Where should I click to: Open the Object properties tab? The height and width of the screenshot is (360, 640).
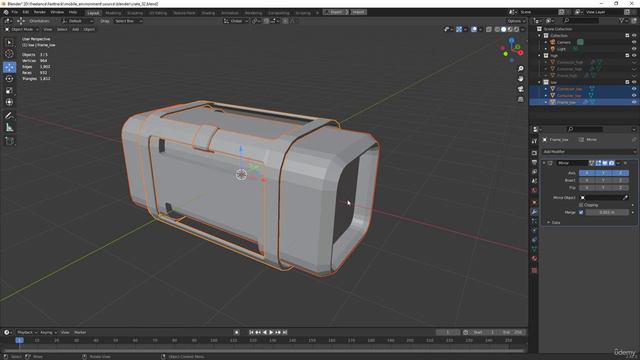534,202
